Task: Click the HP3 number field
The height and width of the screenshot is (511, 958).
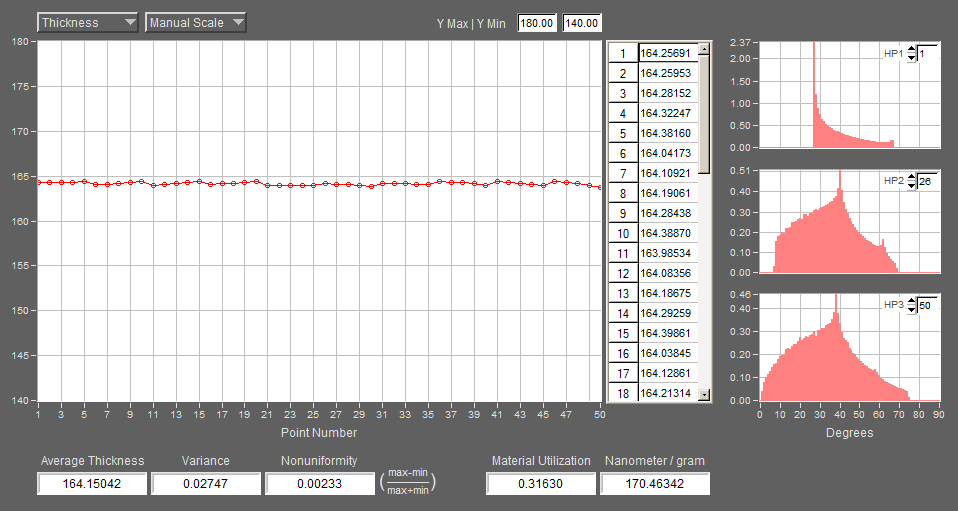Action: 928,305
